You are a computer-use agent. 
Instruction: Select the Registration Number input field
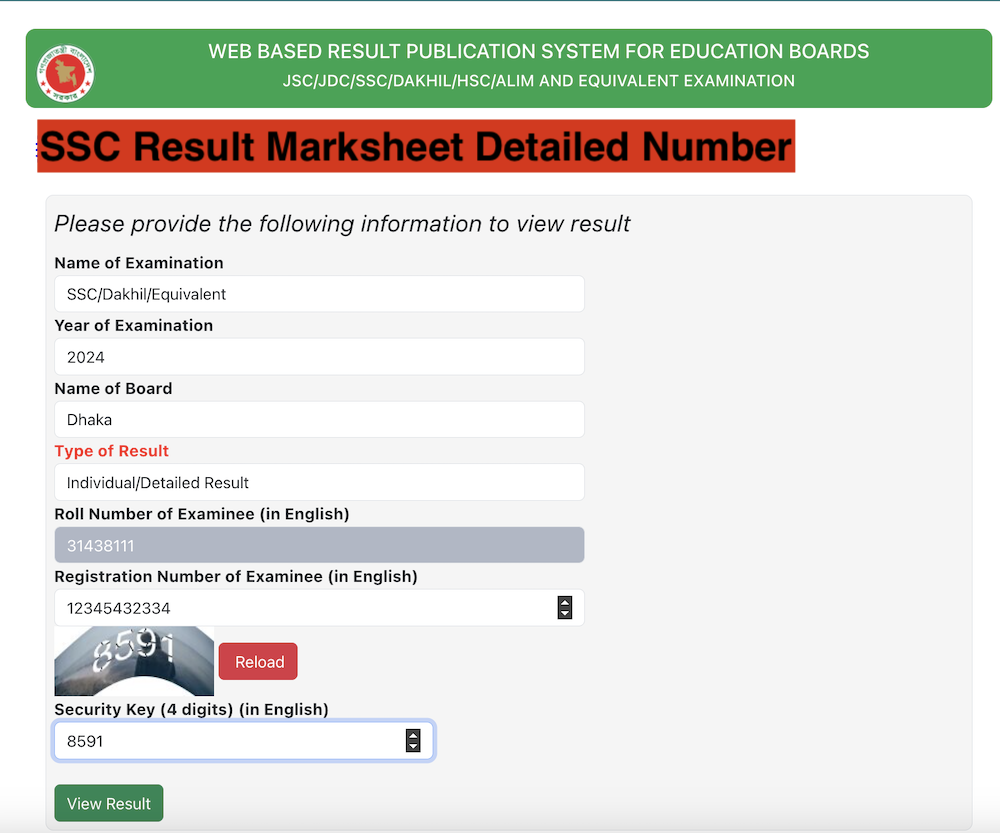(300, 607)
